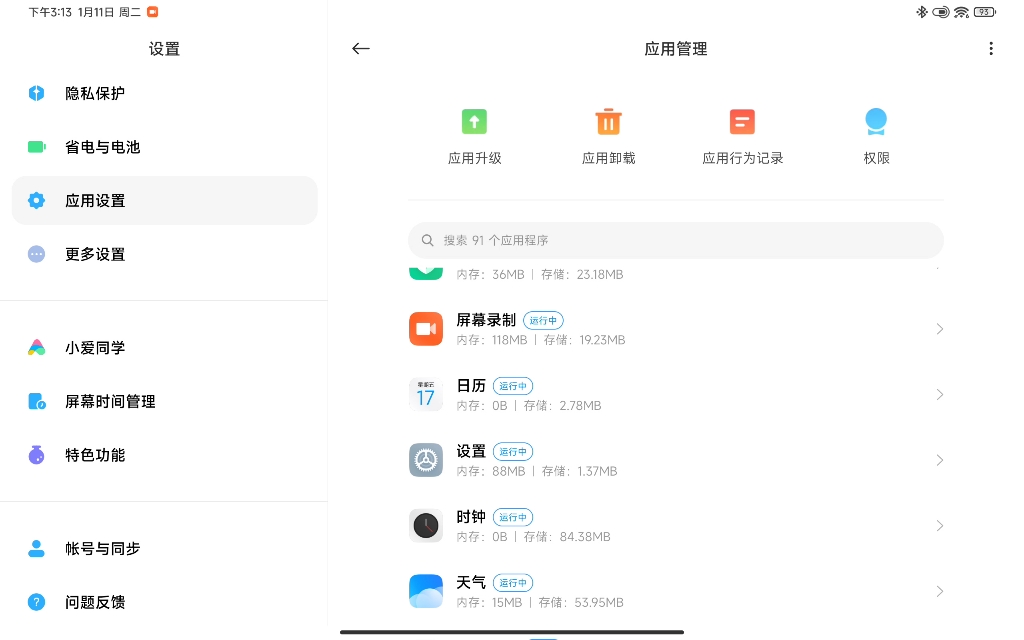The height and width of the screenshot is (640, 1024).
Task: Expand details for the 日历 entry
Action: pyautogui.click(x=938, y=394)
